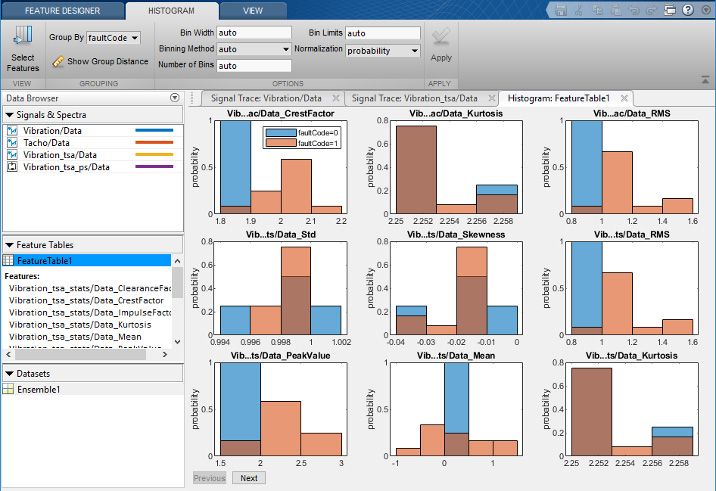
Task: Click the blue Vibration/Data color line
Action: (x=154, y=131)
